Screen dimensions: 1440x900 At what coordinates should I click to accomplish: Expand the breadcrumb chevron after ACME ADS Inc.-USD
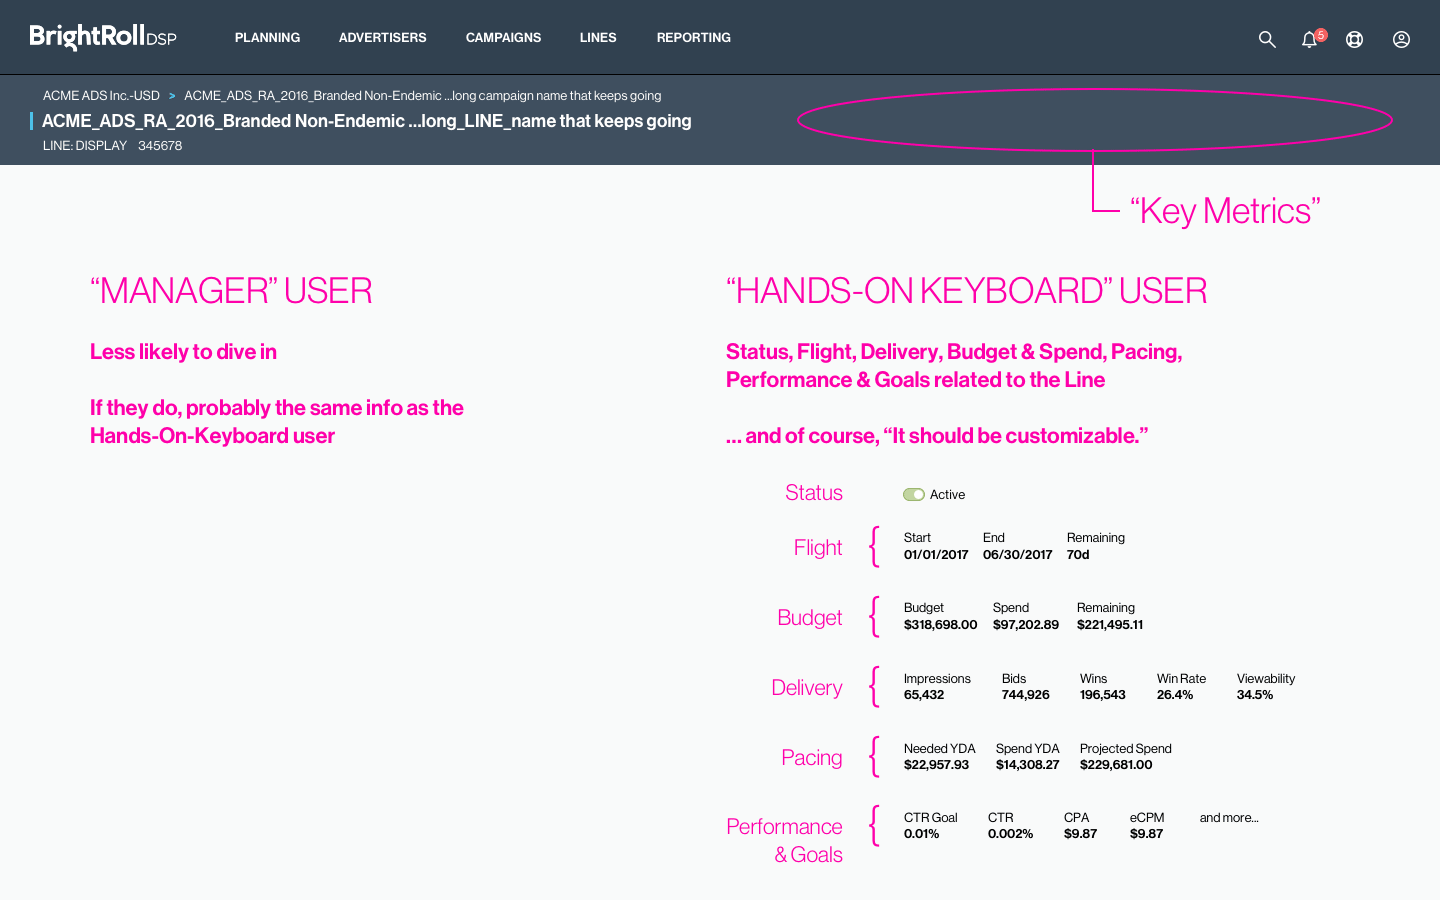point(172,95)
